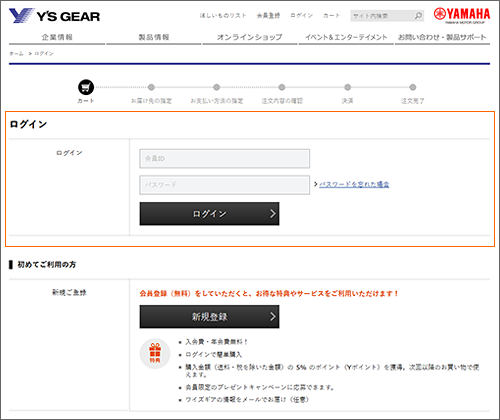The image size is (500, 420).
Task: Click the メールでお届け（任意） bullet
Action: pyautogui.click(x=247, y=400)
